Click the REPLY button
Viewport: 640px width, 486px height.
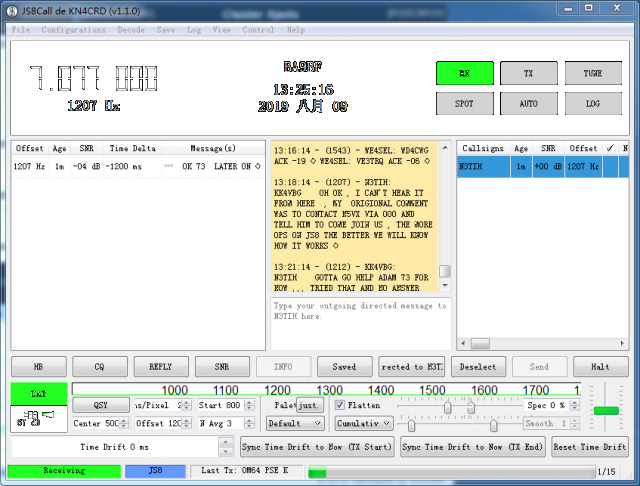161,366
